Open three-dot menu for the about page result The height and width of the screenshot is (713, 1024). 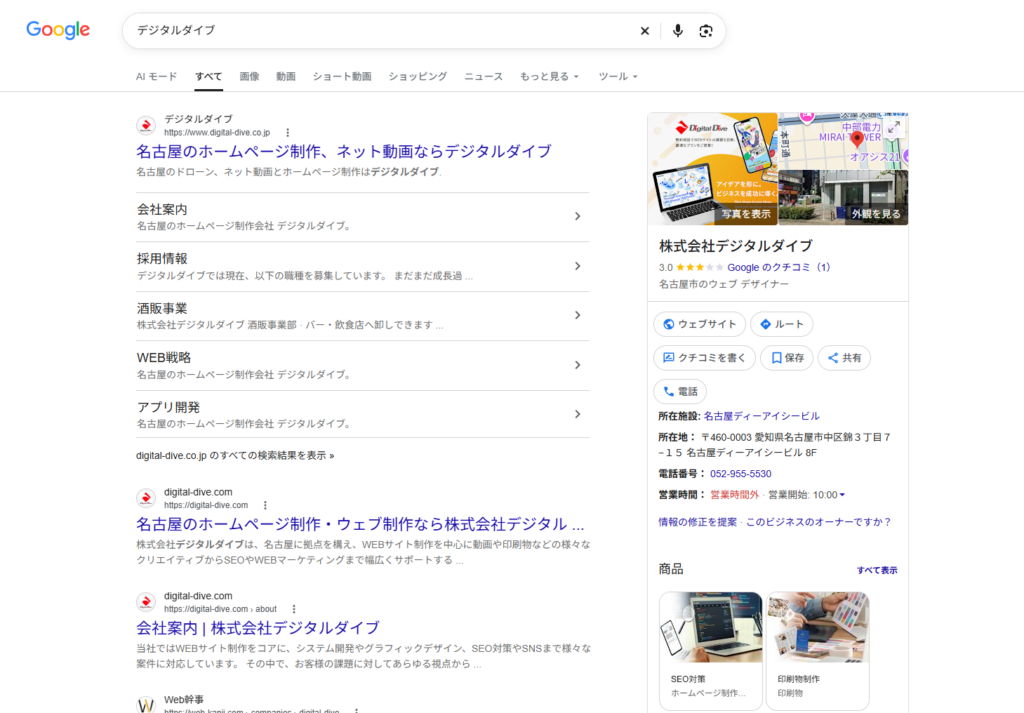pyautogui.click(x=294, y=609)
